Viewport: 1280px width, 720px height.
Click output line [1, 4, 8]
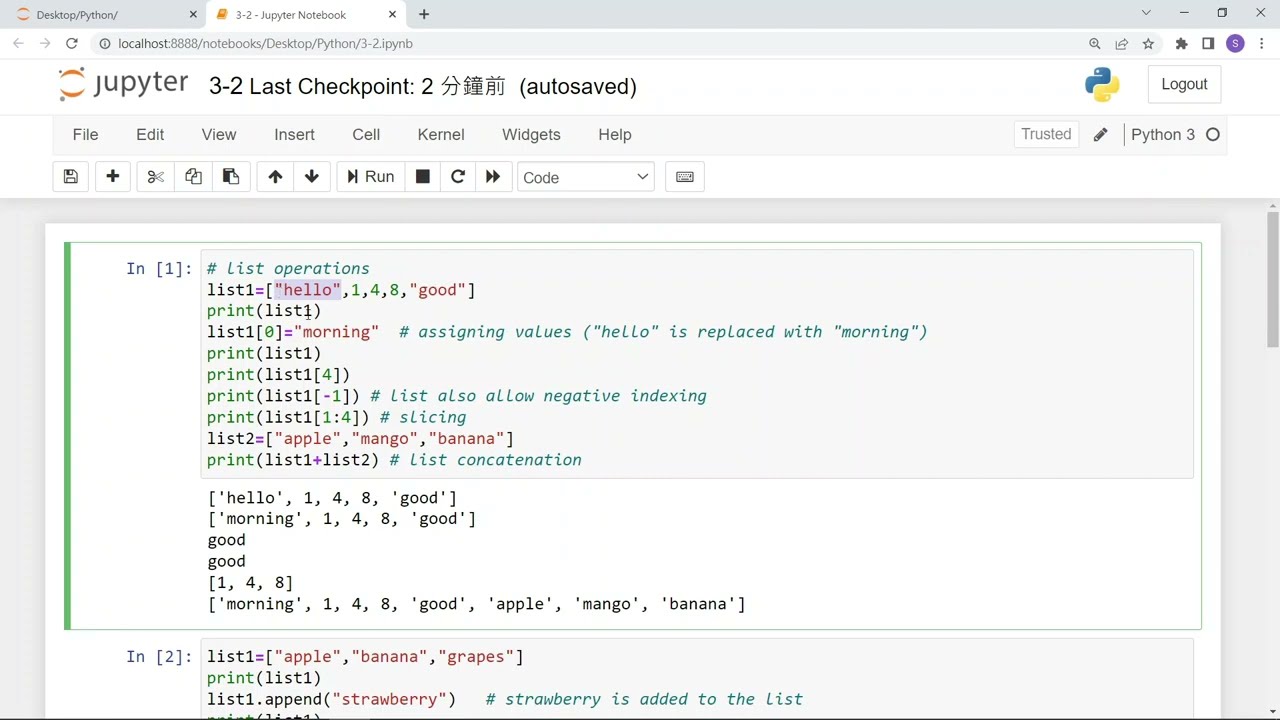coord(250,583)
